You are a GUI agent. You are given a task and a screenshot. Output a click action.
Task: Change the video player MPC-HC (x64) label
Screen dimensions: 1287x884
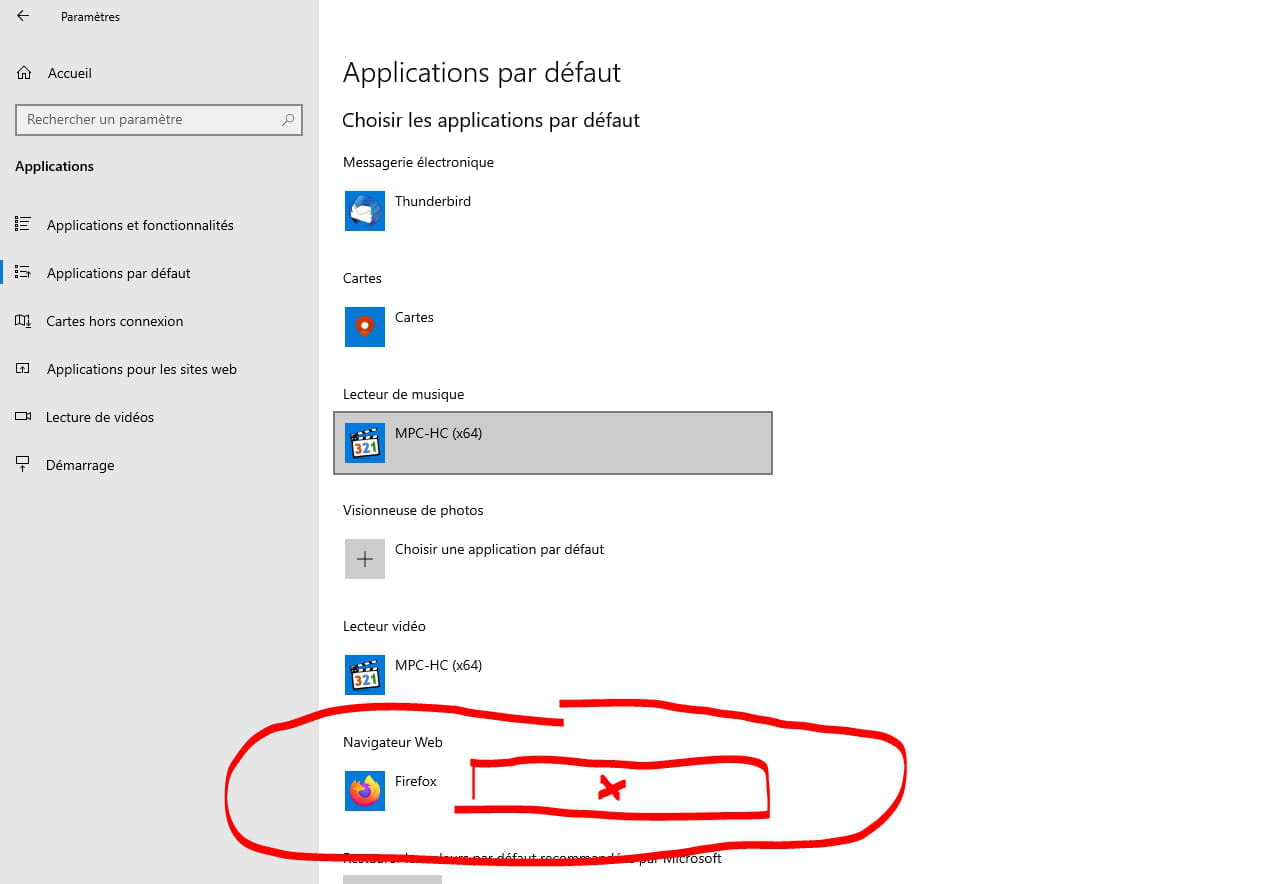(438, 665)
